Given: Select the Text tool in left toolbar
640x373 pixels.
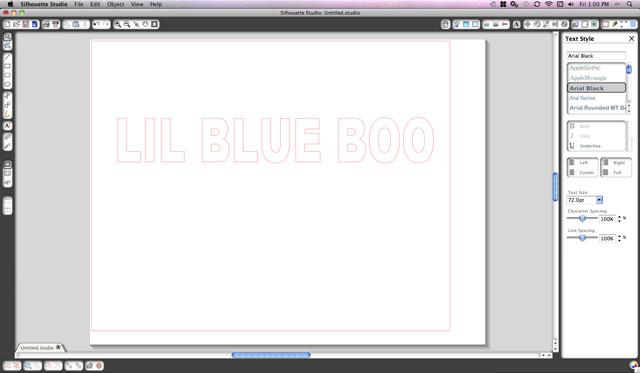Looking at the screenshot, I should coord(7,126).
